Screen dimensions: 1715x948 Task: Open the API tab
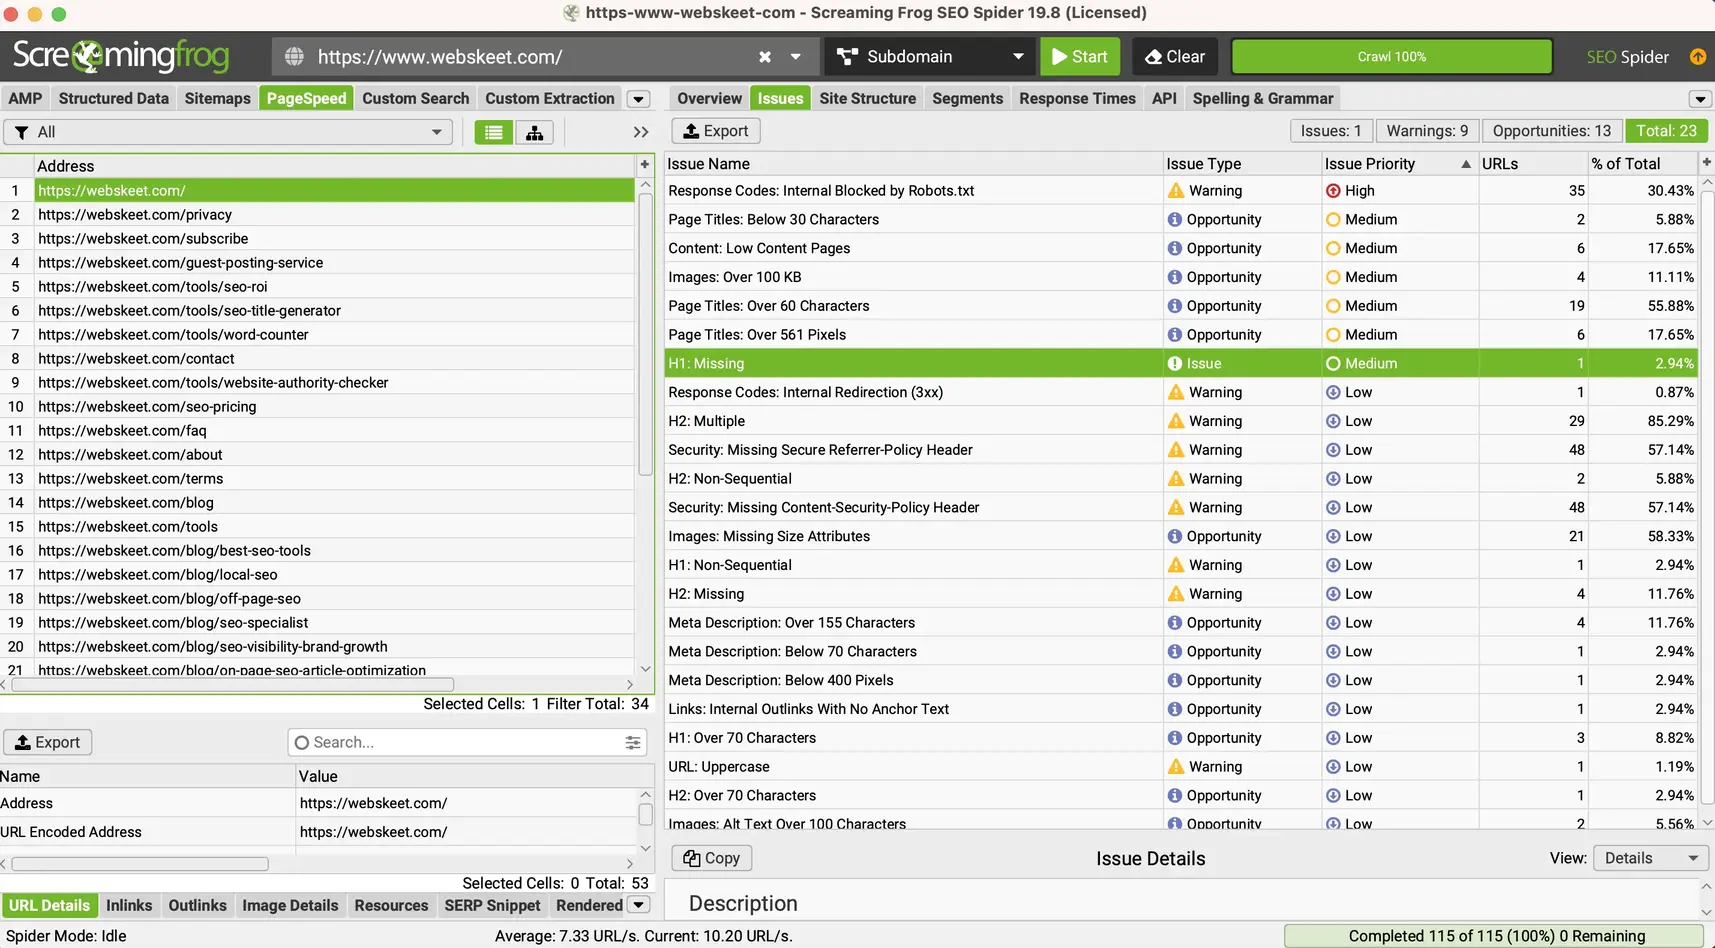[x=1164, y=98]
